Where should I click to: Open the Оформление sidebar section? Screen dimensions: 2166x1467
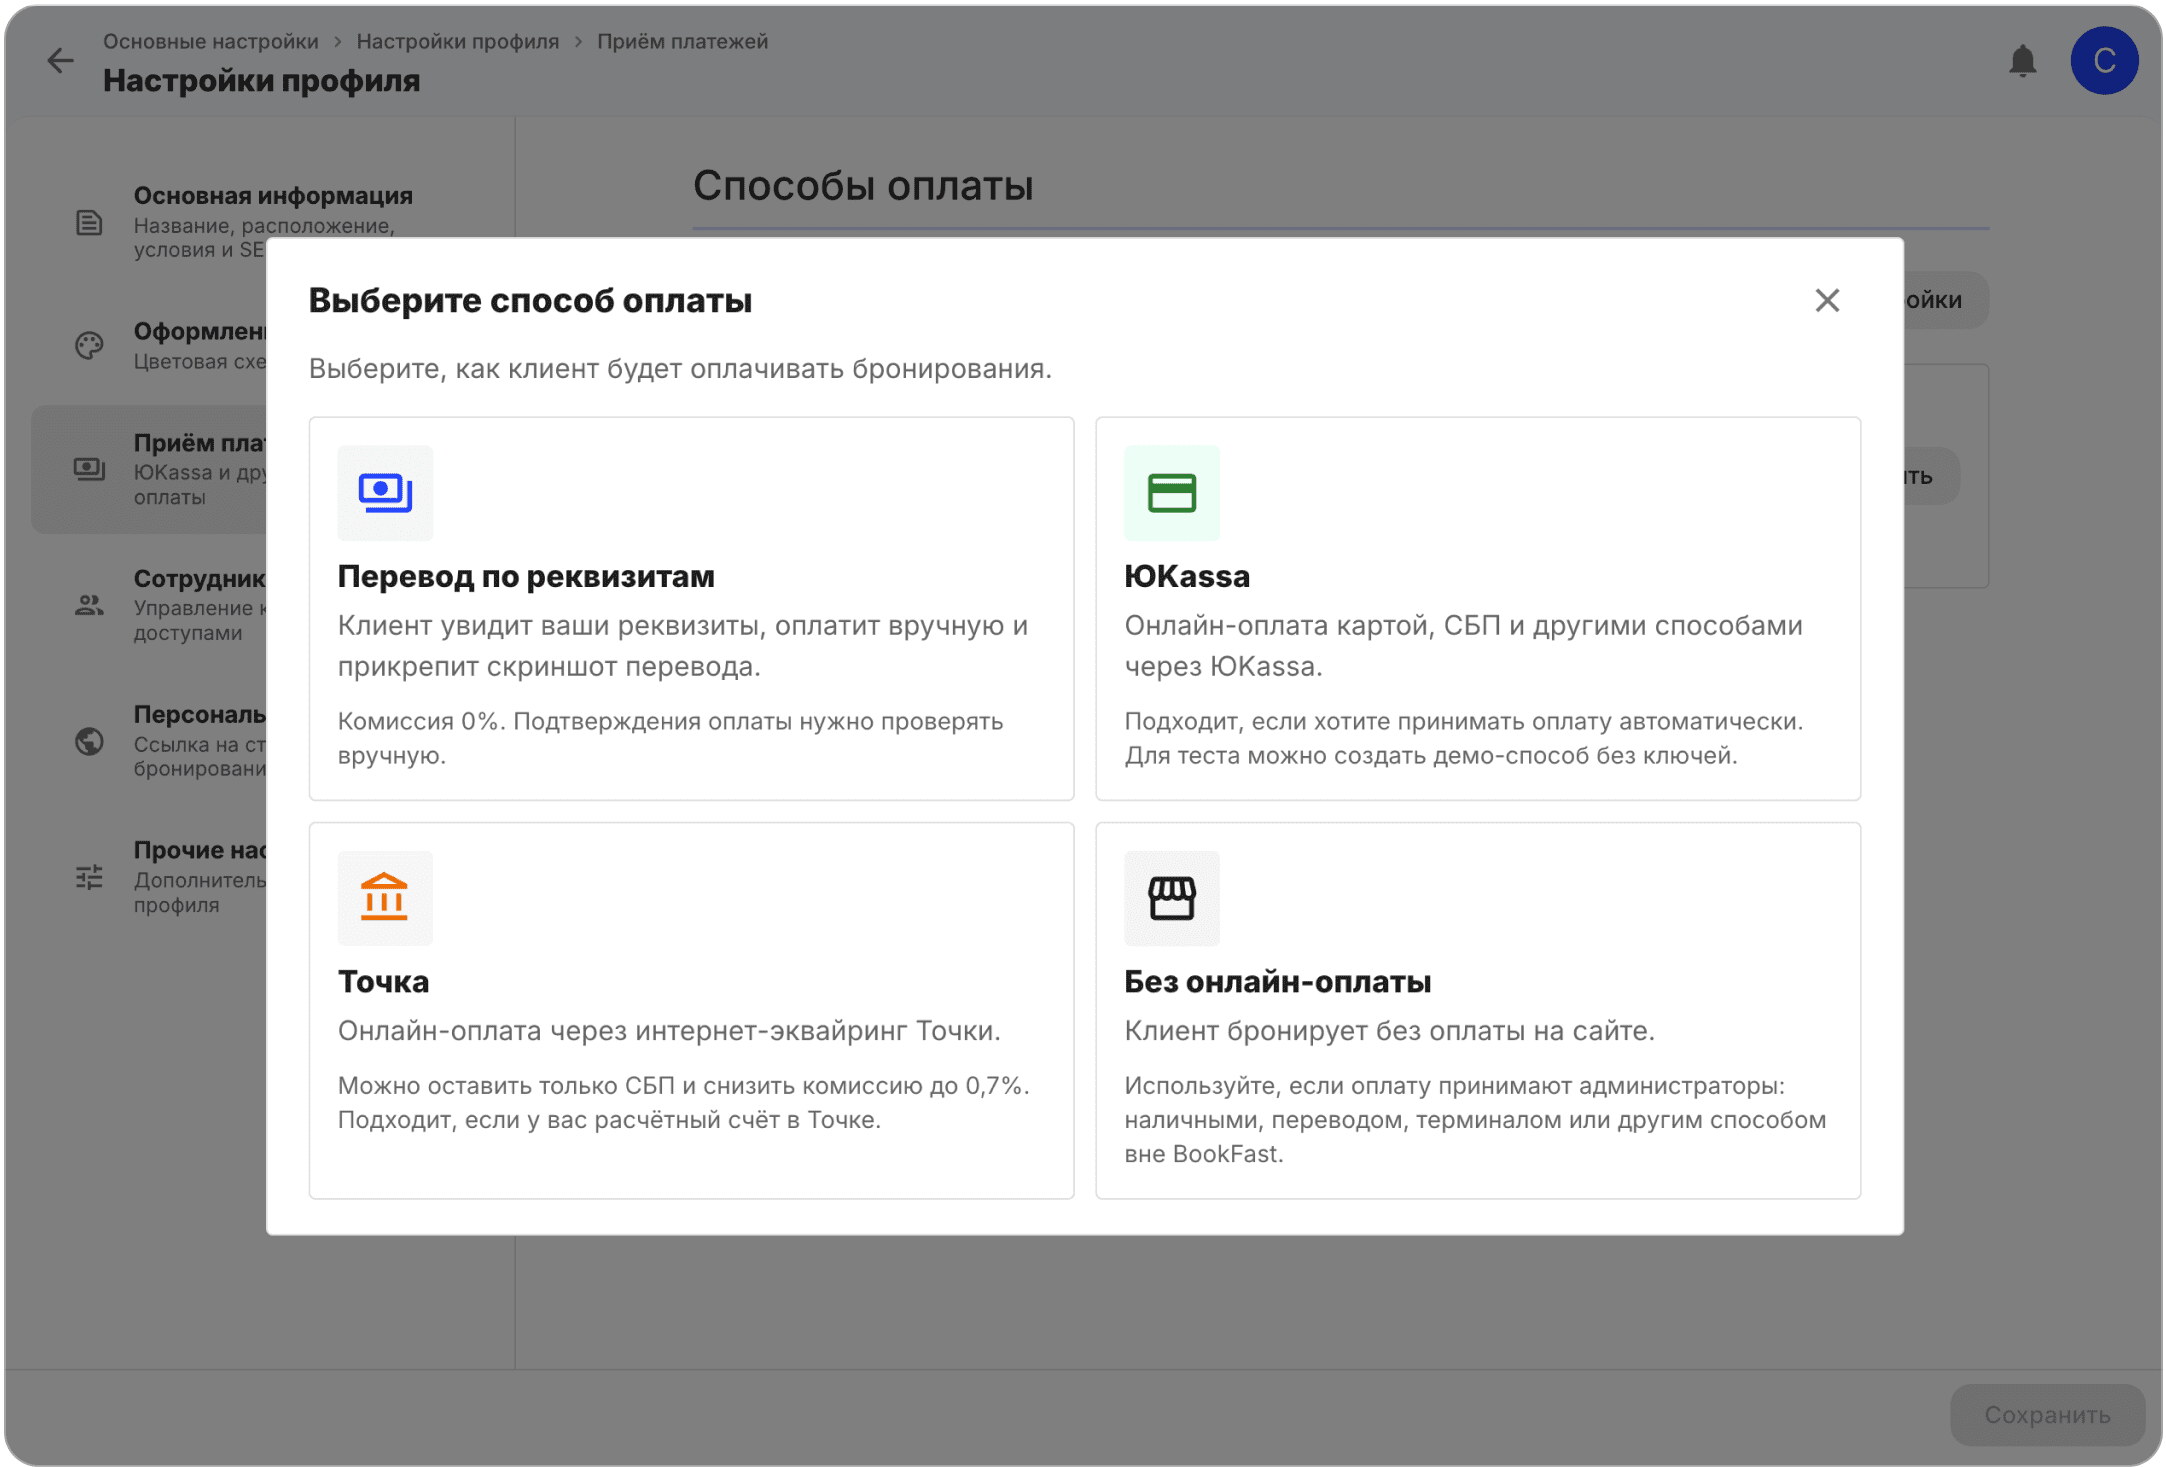point(150,345)
